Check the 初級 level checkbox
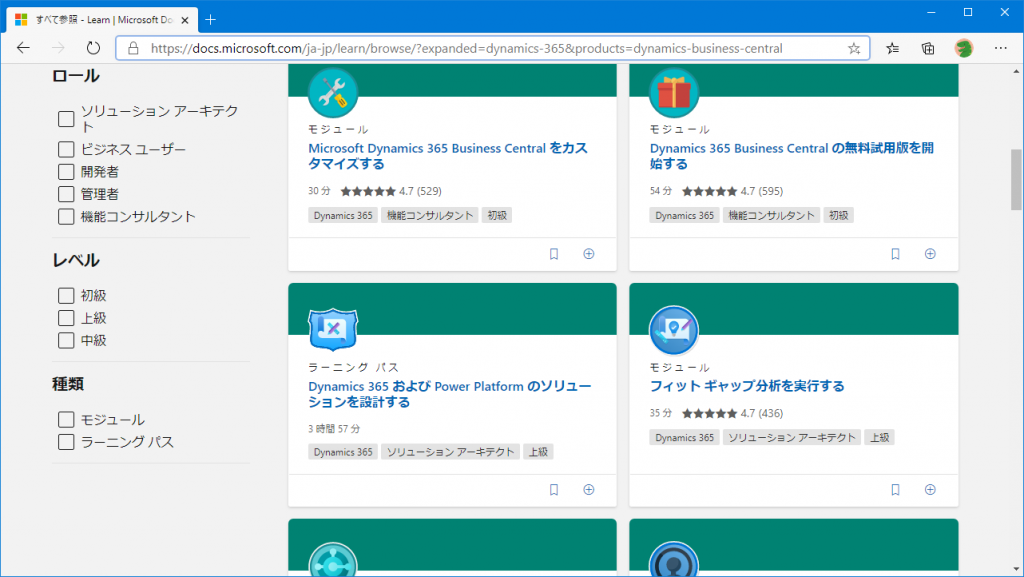 (x=66, y=296)
